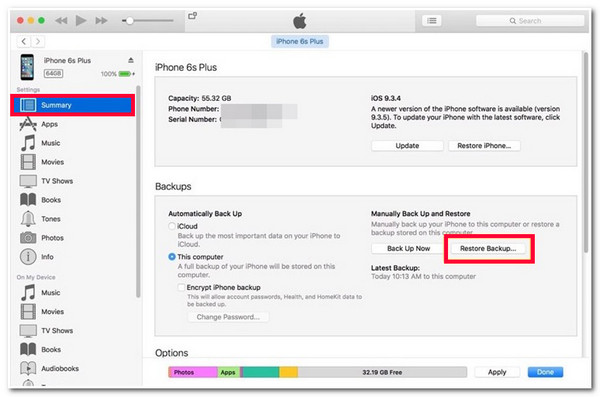Go forward with the right chevron
The width and height of the screenshot is (600, 397).
(x=38, y=41)
